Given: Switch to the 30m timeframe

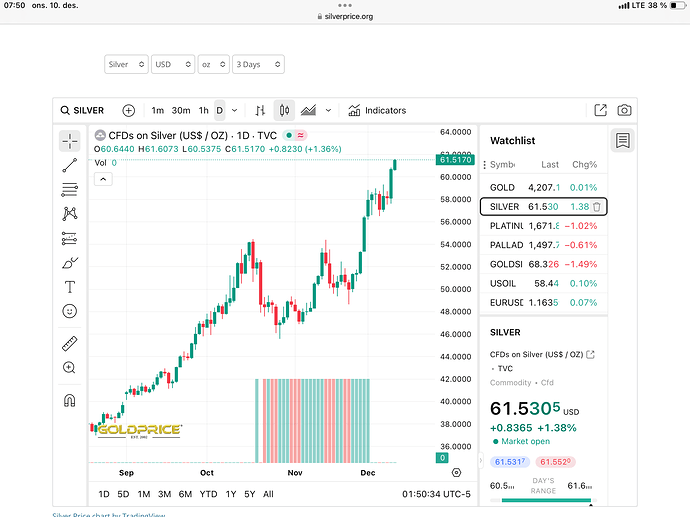Looking at the screenshot, I should (181, 110).
